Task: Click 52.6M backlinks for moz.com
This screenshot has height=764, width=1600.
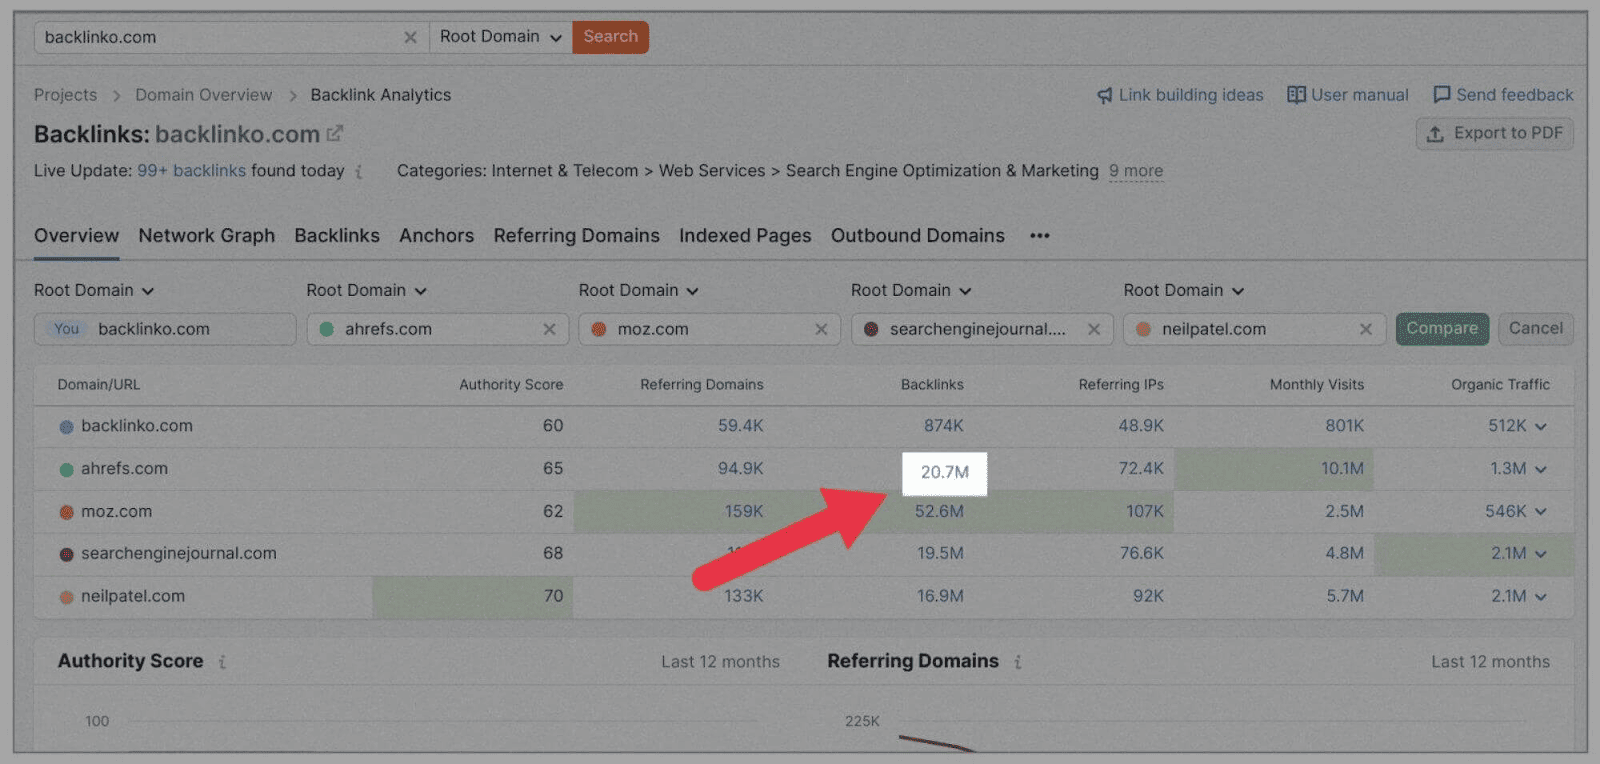Action: coord(939,512)
